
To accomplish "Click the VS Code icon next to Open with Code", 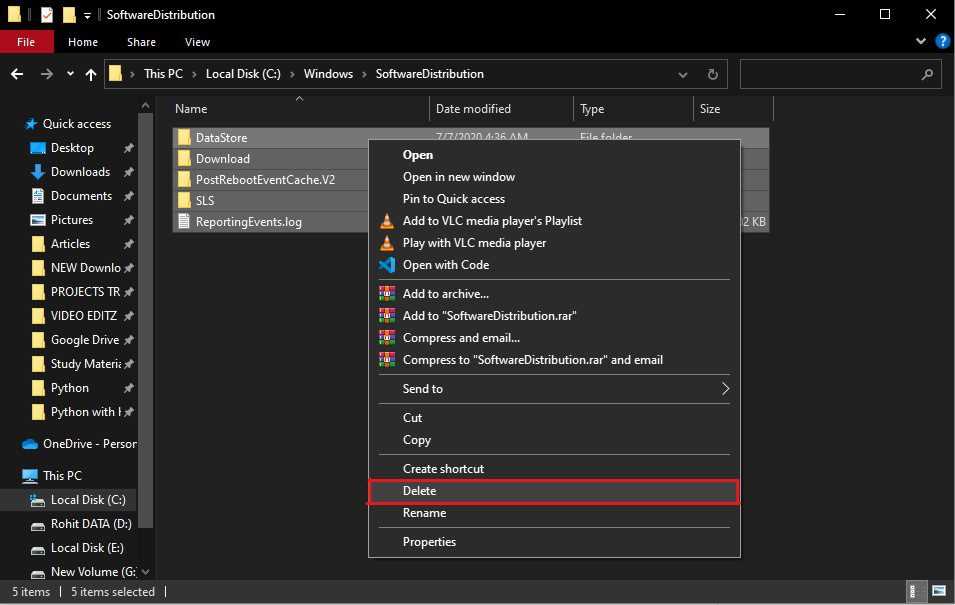I will pos(387,265).
